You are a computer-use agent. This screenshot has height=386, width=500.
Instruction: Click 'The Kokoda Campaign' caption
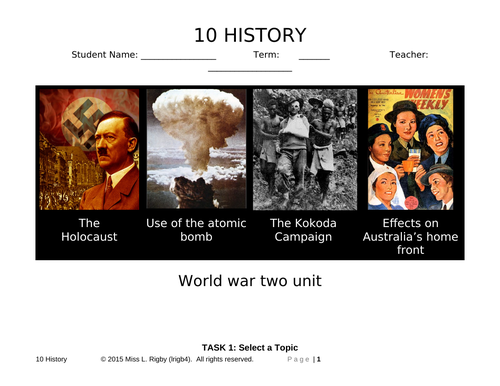[x=303, y=230]
